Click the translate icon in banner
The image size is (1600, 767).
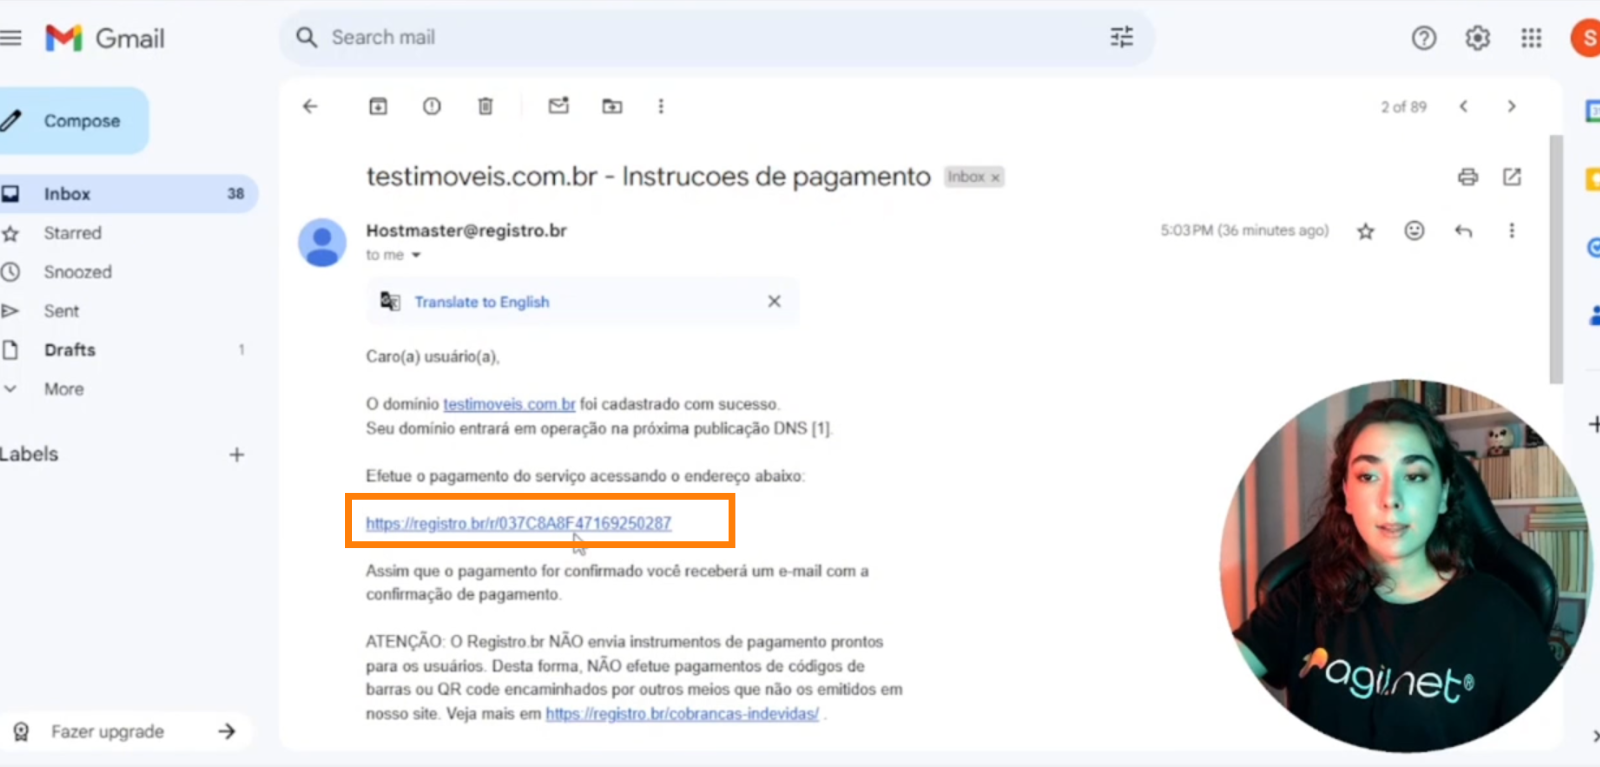[x=390, y=301]
